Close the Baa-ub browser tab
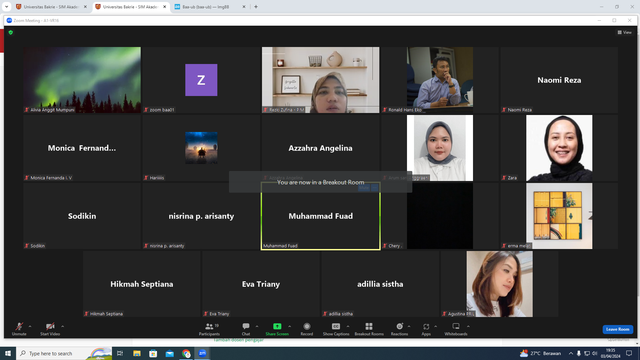The height and width of the screenshot is (360, 640). (x=244, y=7)
